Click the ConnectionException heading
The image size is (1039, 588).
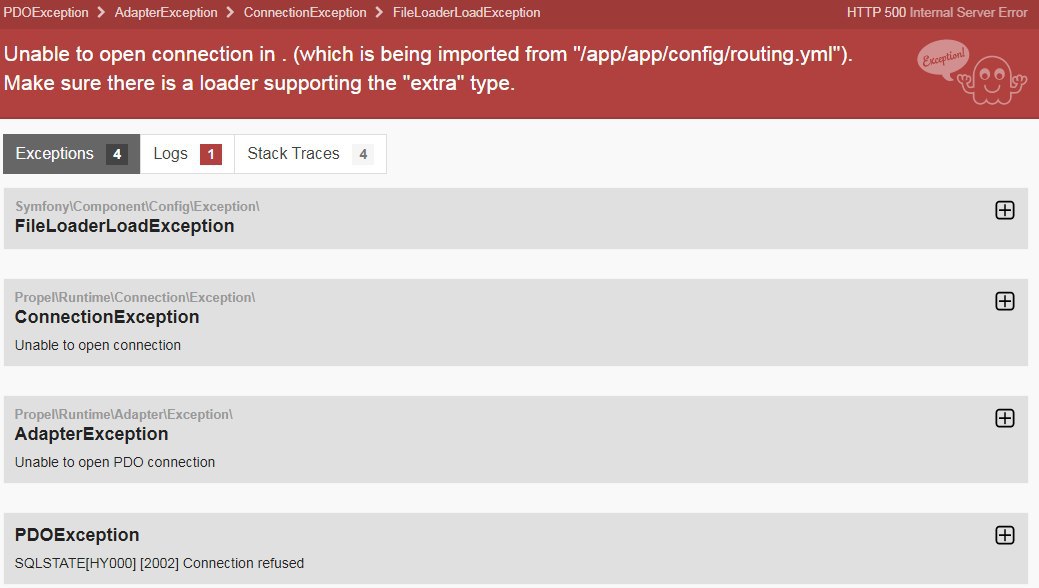click(x=107, y=317)
